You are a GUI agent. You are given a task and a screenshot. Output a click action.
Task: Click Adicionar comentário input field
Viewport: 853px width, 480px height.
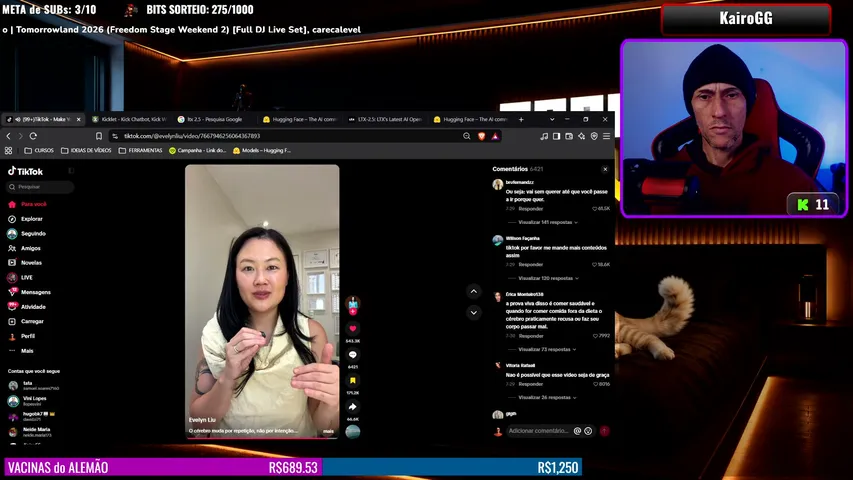(539, 431)
